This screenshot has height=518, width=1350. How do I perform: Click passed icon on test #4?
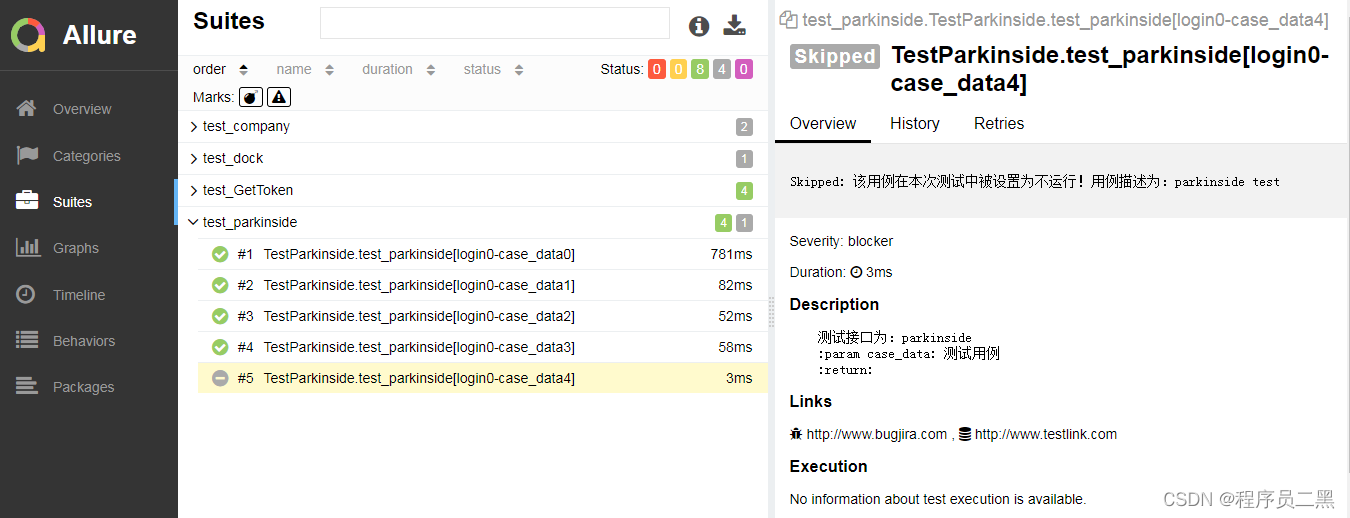pyautogui.click(x=220, y=347)
